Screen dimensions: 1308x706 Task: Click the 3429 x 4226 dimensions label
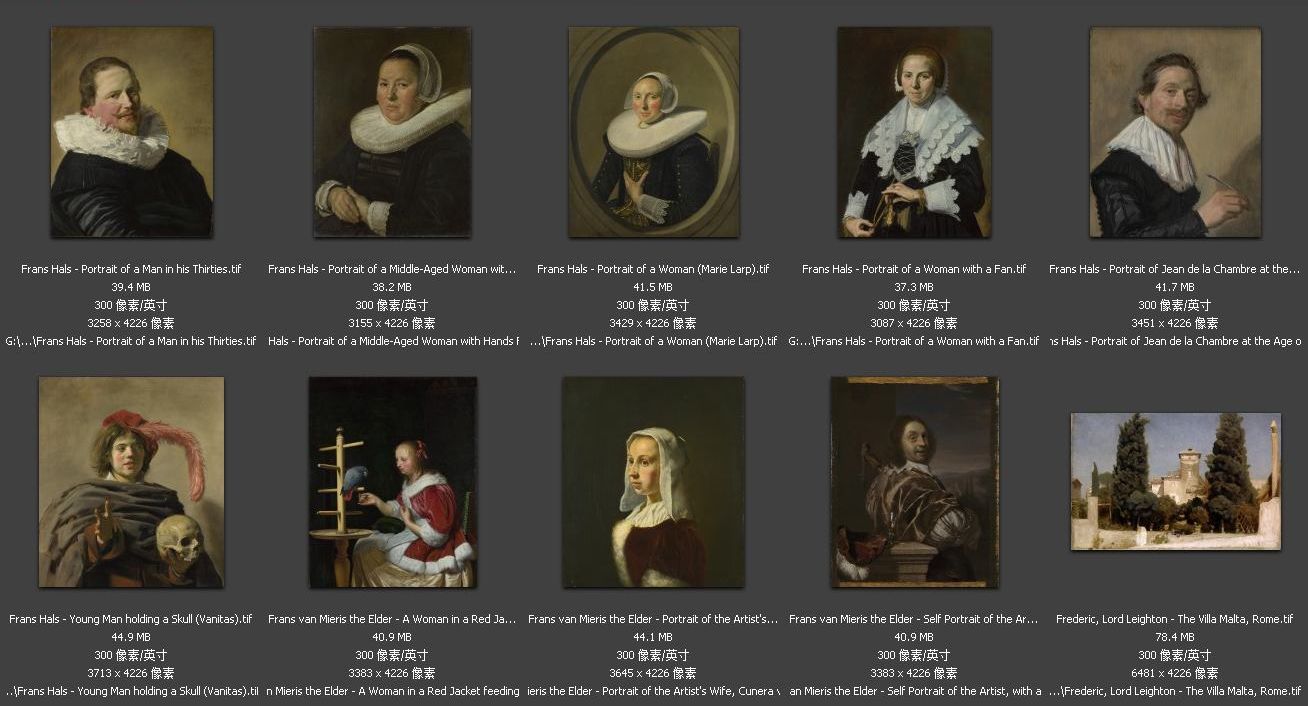[x=653, y=323]
